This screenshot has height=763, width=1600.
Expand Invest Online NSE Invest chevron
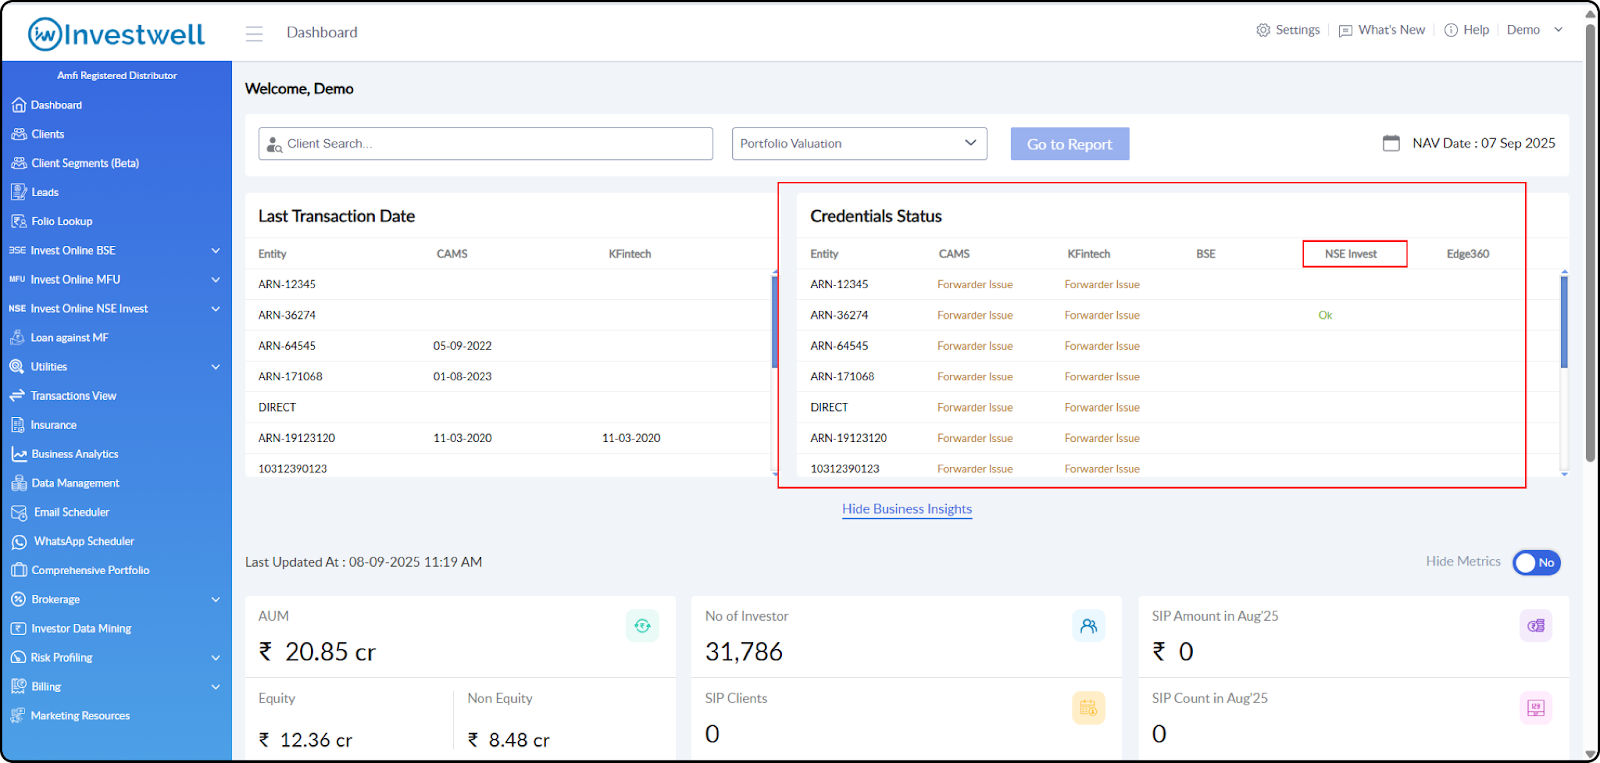coord(215,308)
